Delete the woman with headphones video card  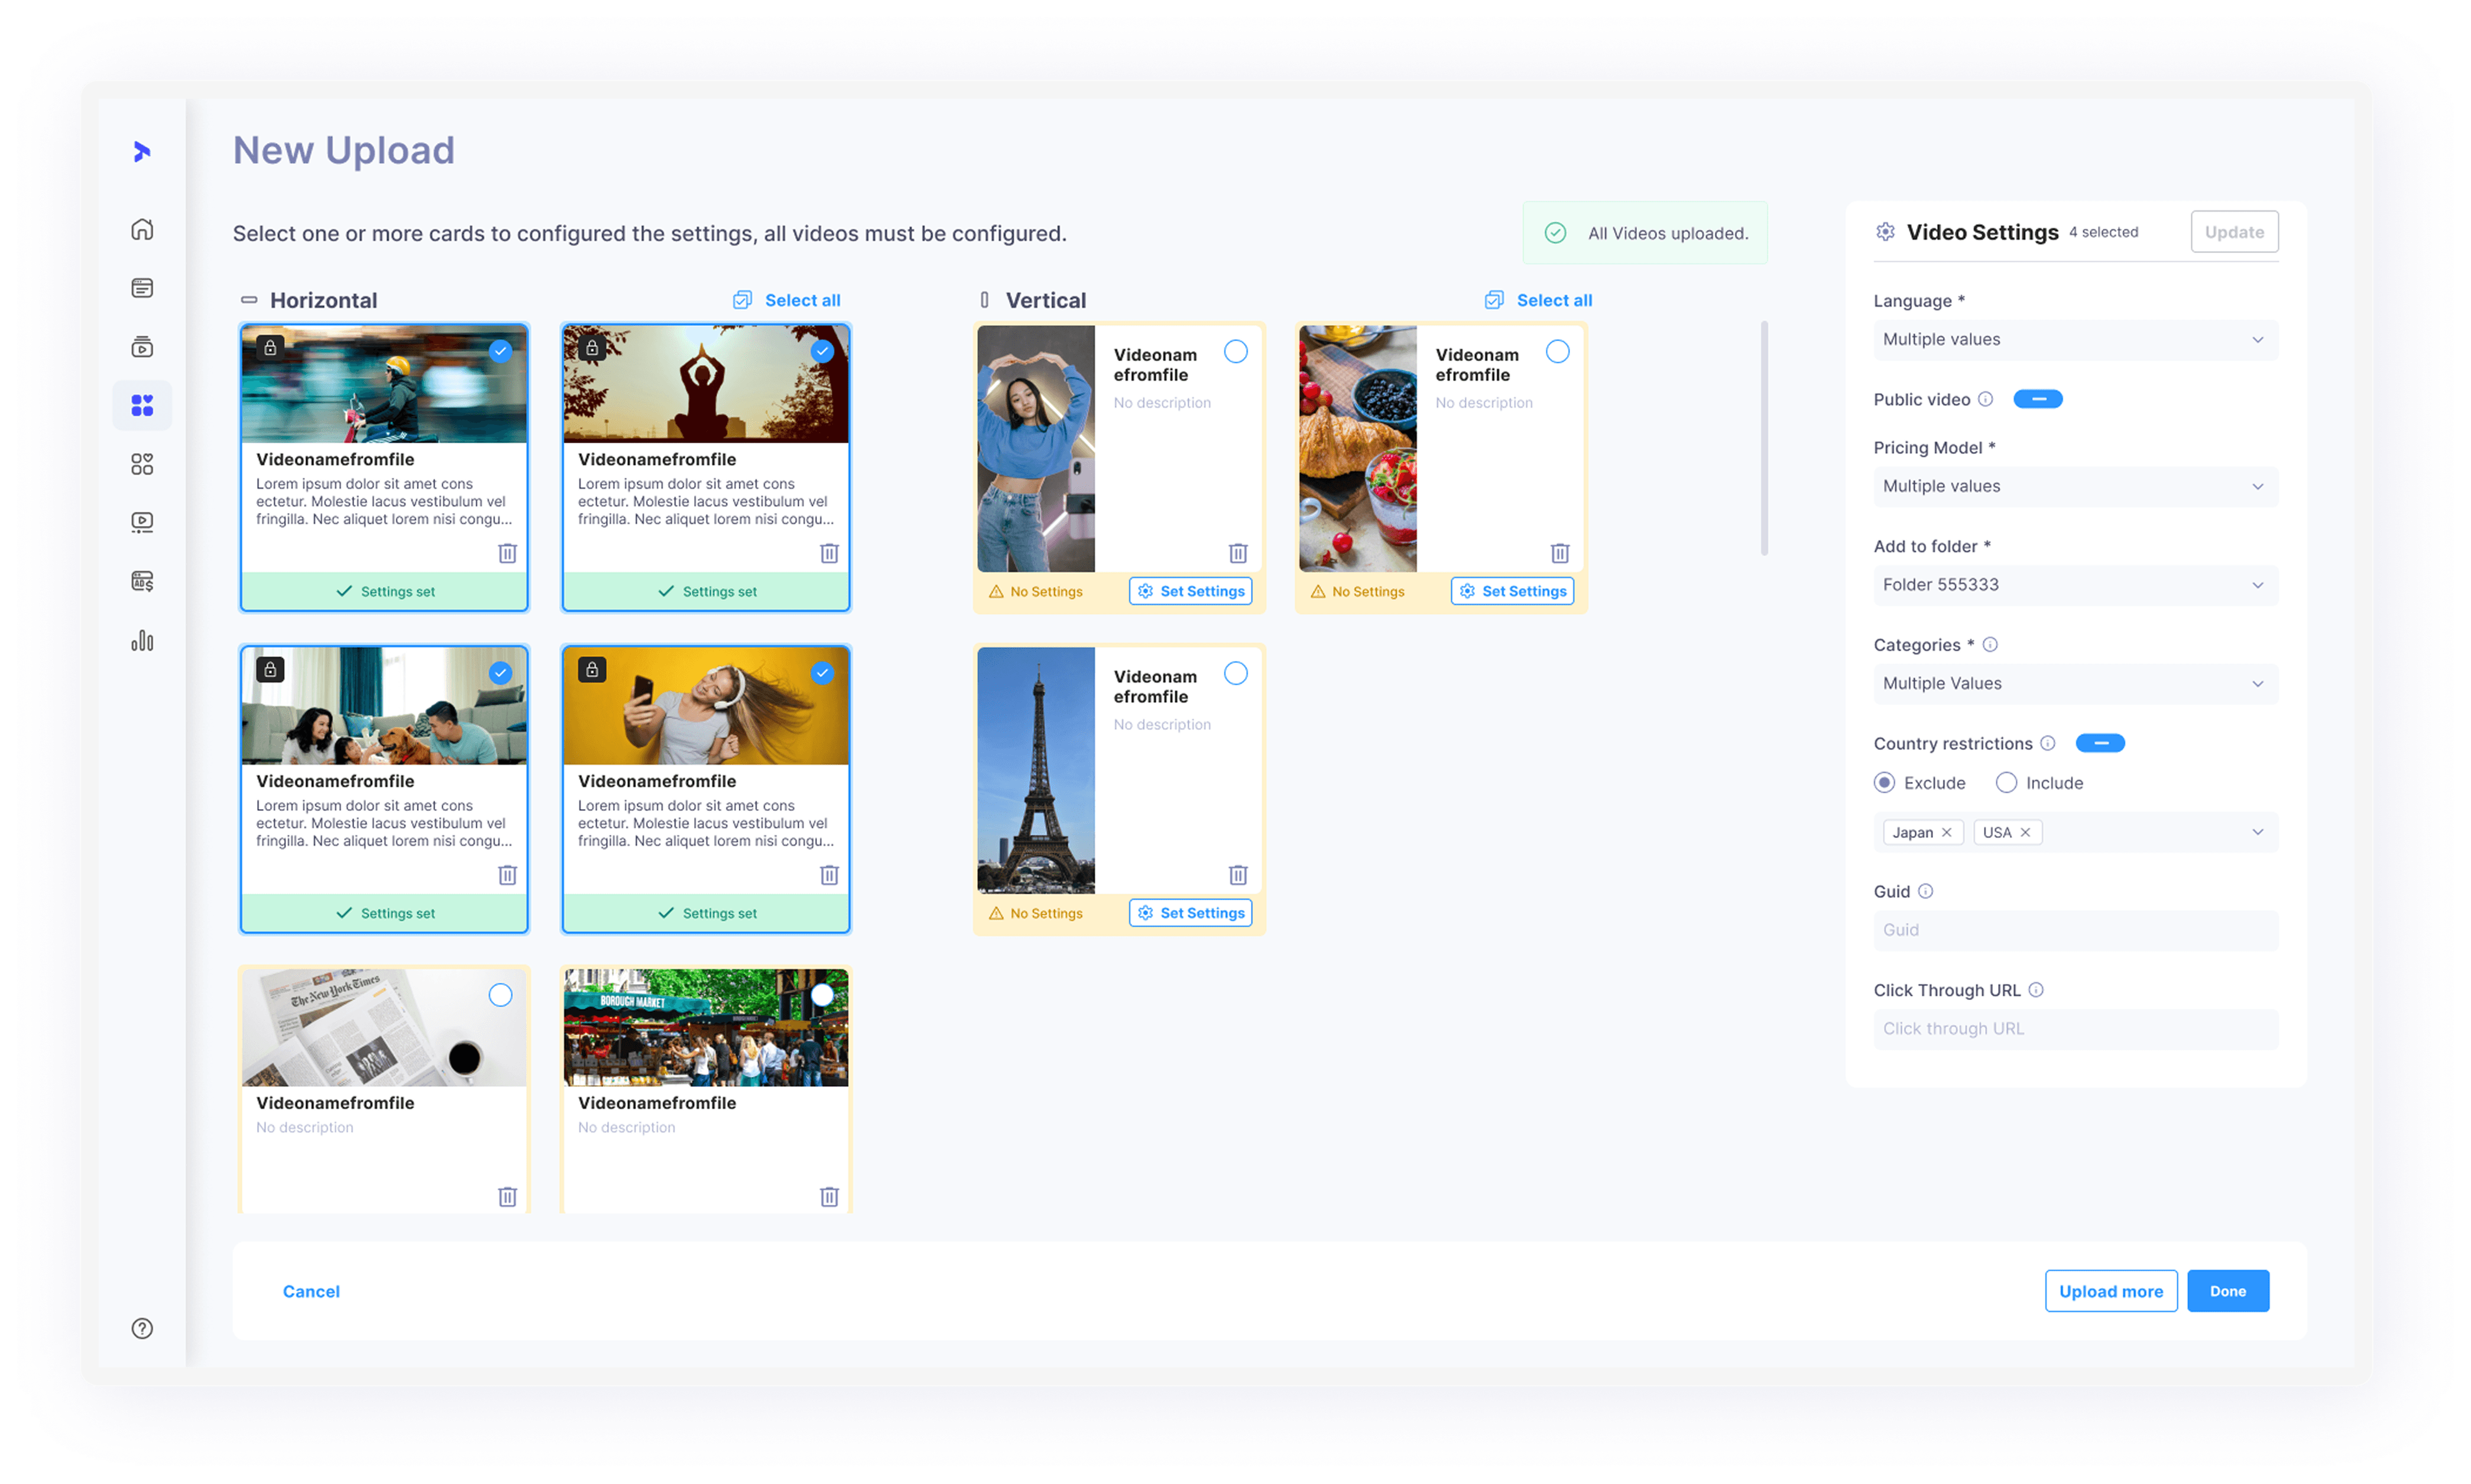pos(829,875)
